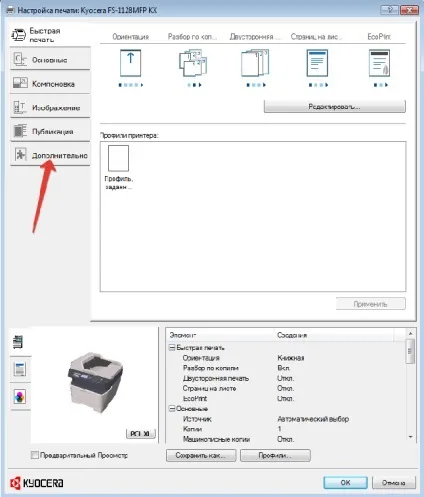Click the Редактировать button
This screenshot has width=424, height=497.
tap(335, 107)
